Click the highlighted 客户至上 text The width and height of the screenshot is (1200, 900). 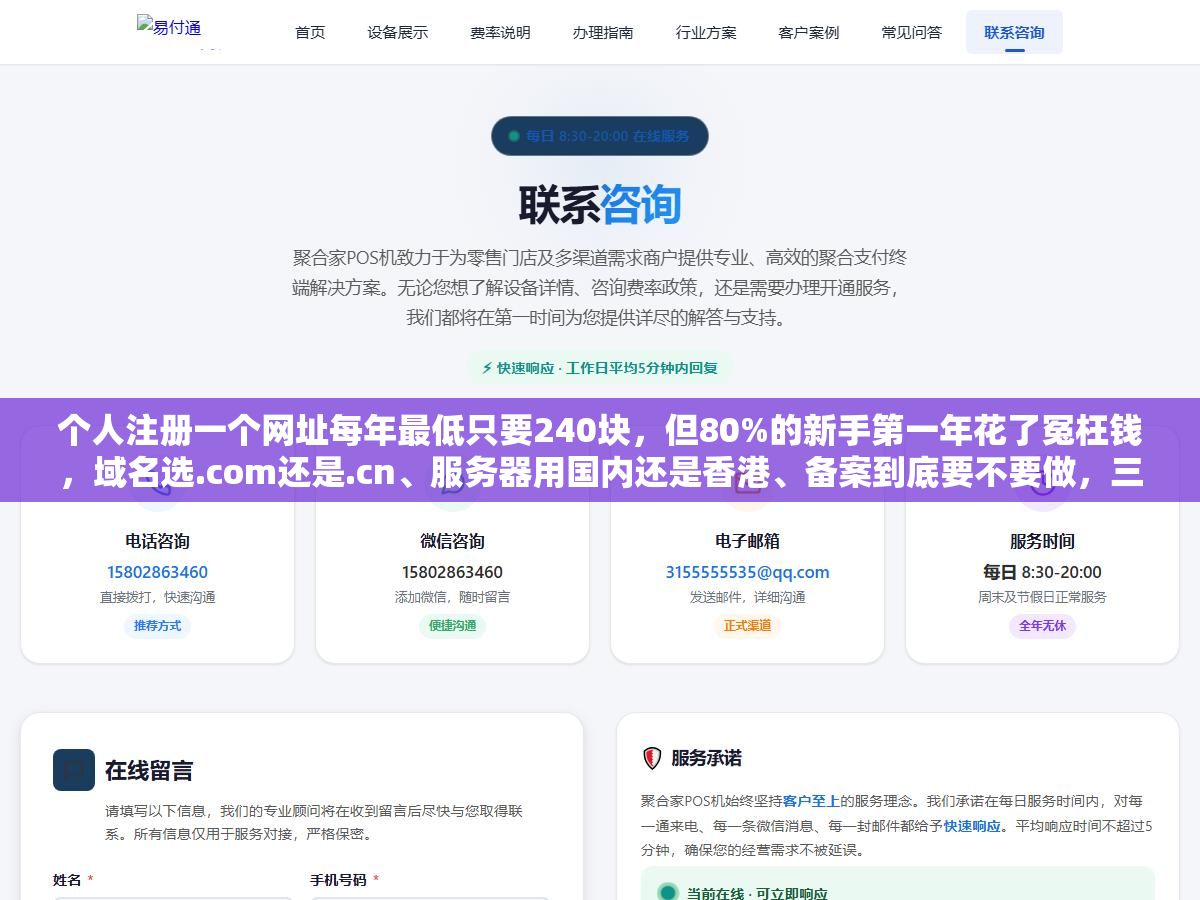(x=811, y=801)
